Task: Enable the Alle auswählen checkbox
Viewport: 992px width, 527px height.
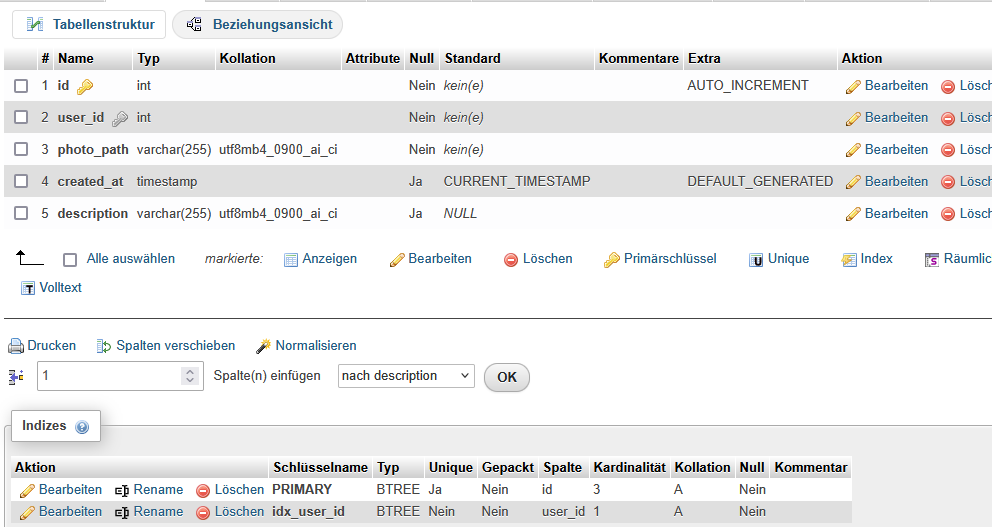Action: point(70,259)
